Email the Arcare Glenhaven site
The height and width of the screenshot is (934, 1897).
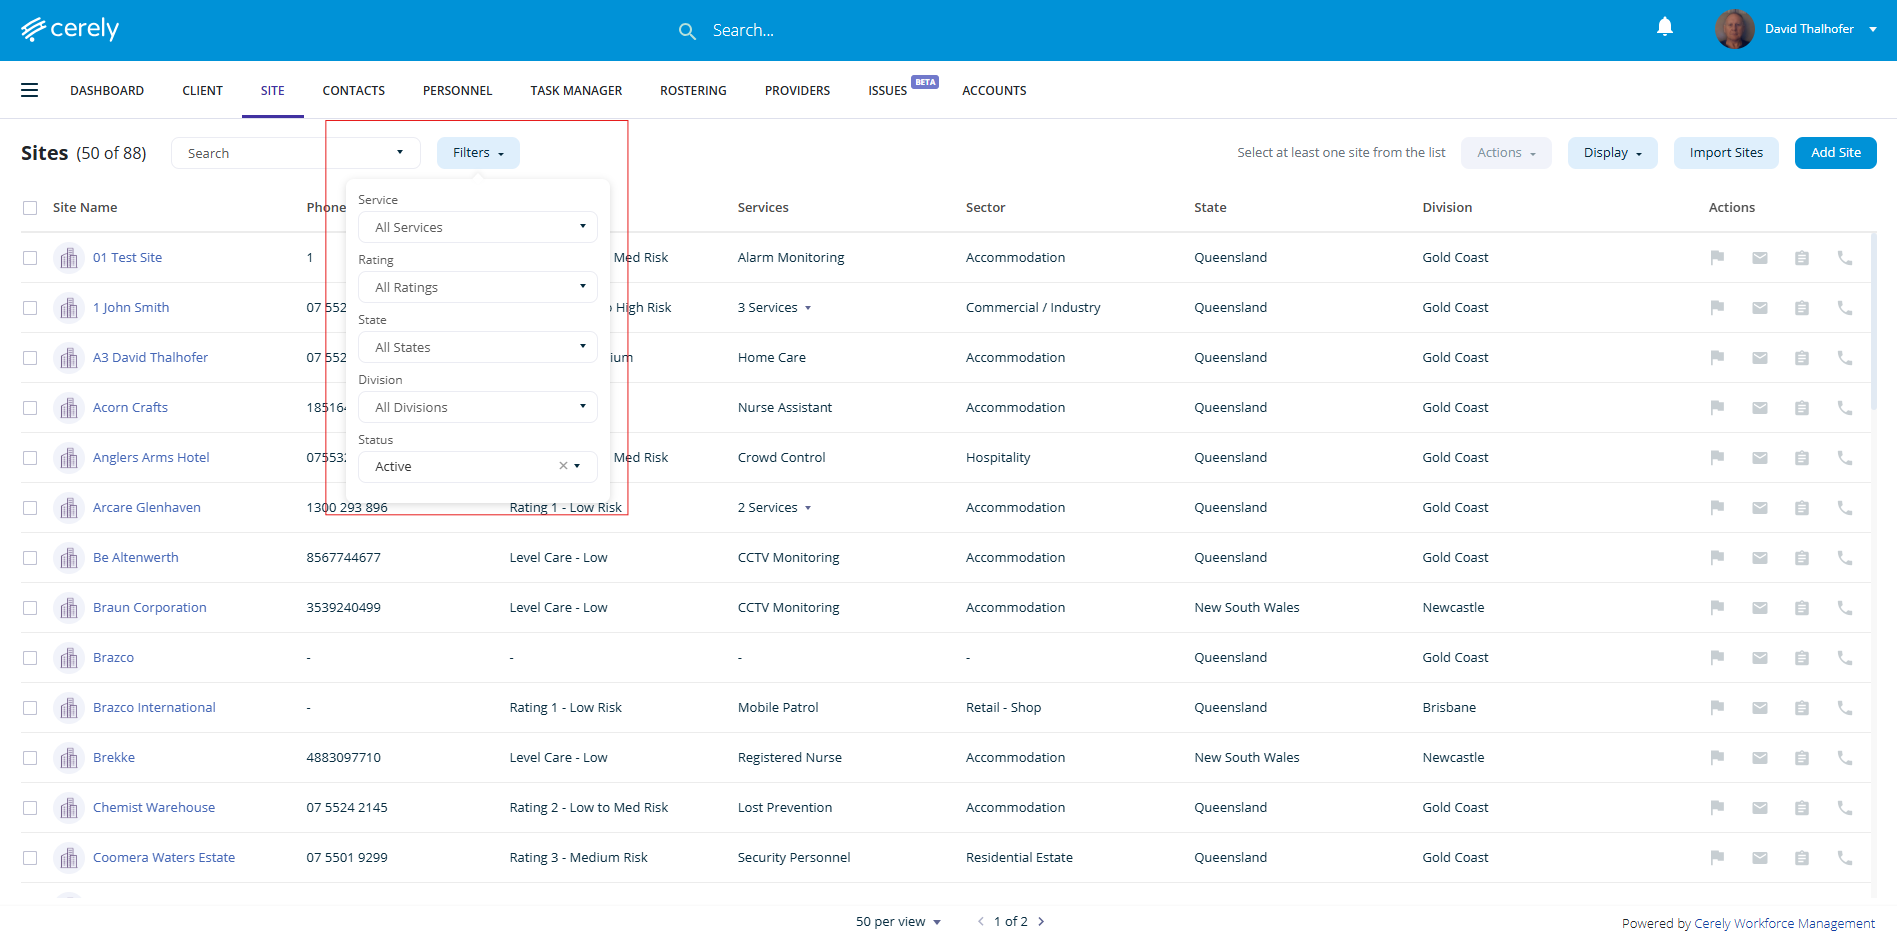[x=1760, y=508]
